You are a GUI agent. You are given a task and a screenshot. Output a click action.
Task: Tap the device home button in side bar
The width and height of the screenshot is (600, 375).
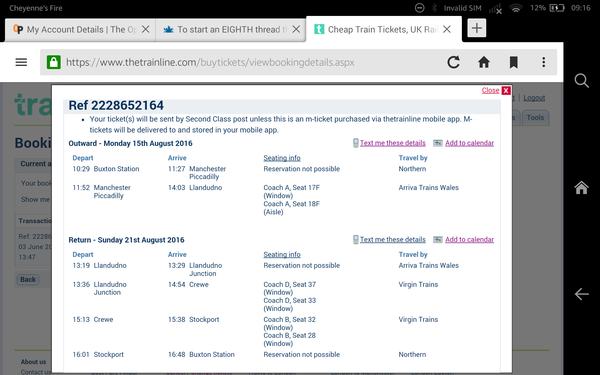coord(581,188)
